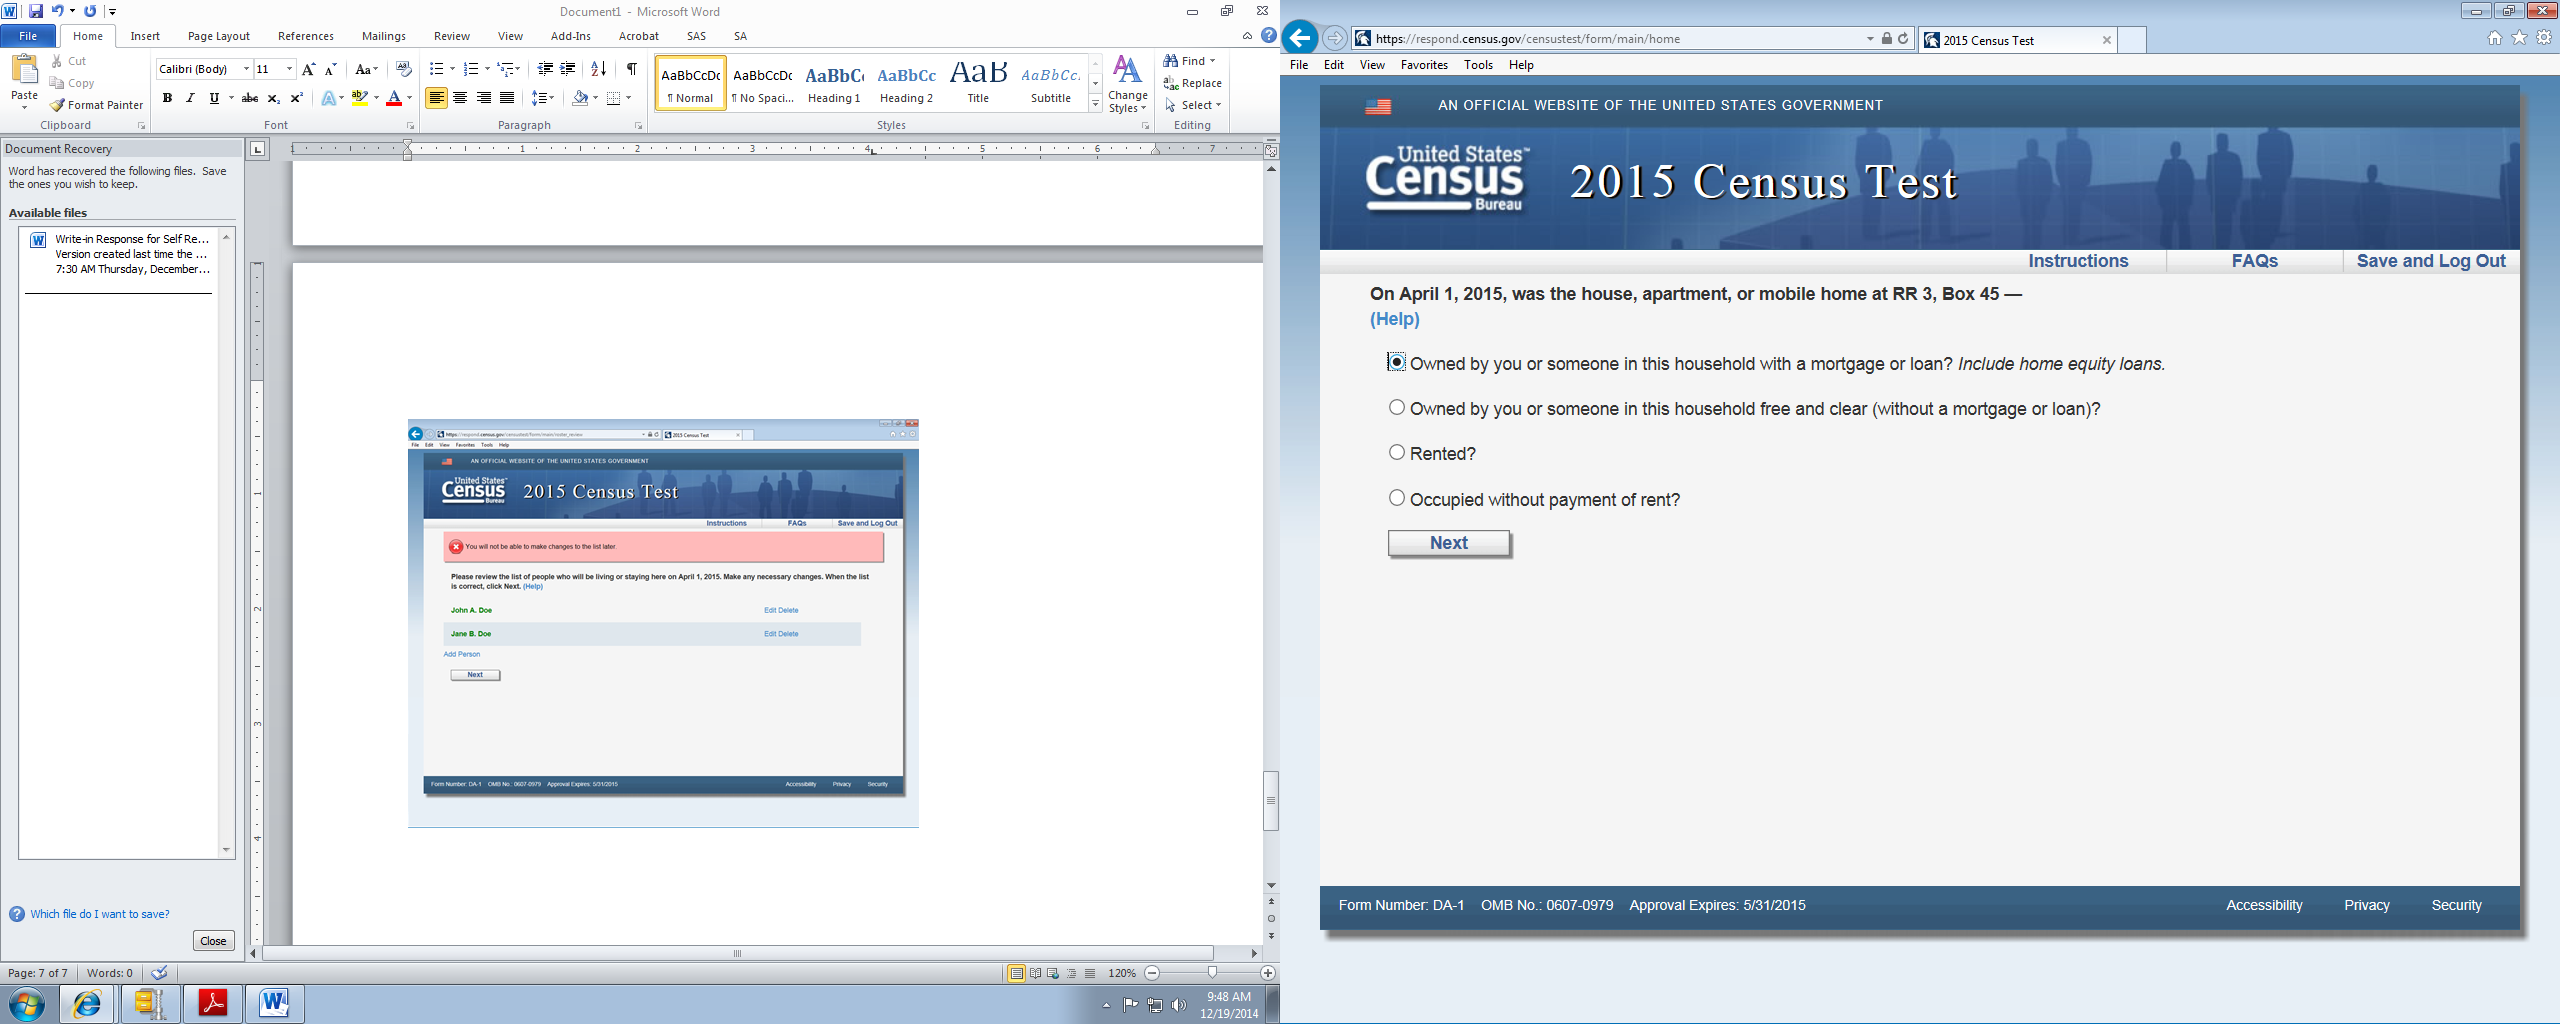Screen dimensions: 2560x1024
Task: Close the Document Recovery pane
Action: pyautogui.click(x=213, y=941)
